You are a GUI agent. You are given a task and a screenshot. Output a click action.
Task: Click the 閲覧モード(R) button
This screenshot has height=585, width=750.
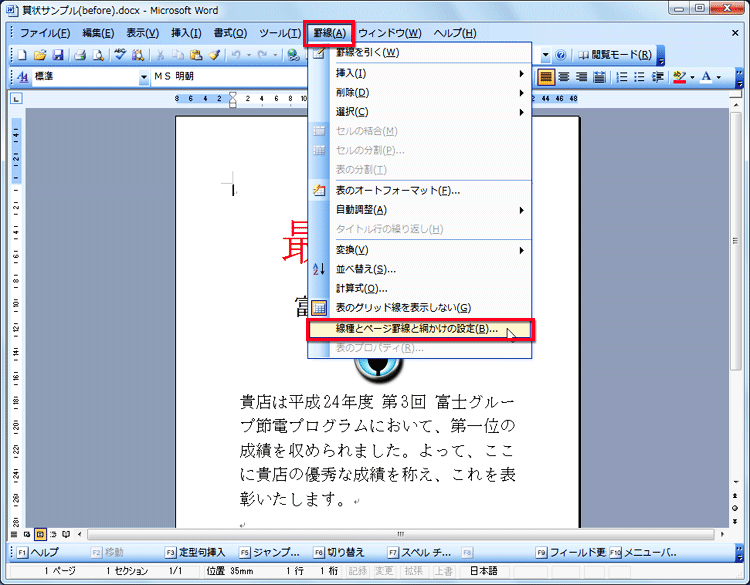pyautogui.click(x=615, y=55)
